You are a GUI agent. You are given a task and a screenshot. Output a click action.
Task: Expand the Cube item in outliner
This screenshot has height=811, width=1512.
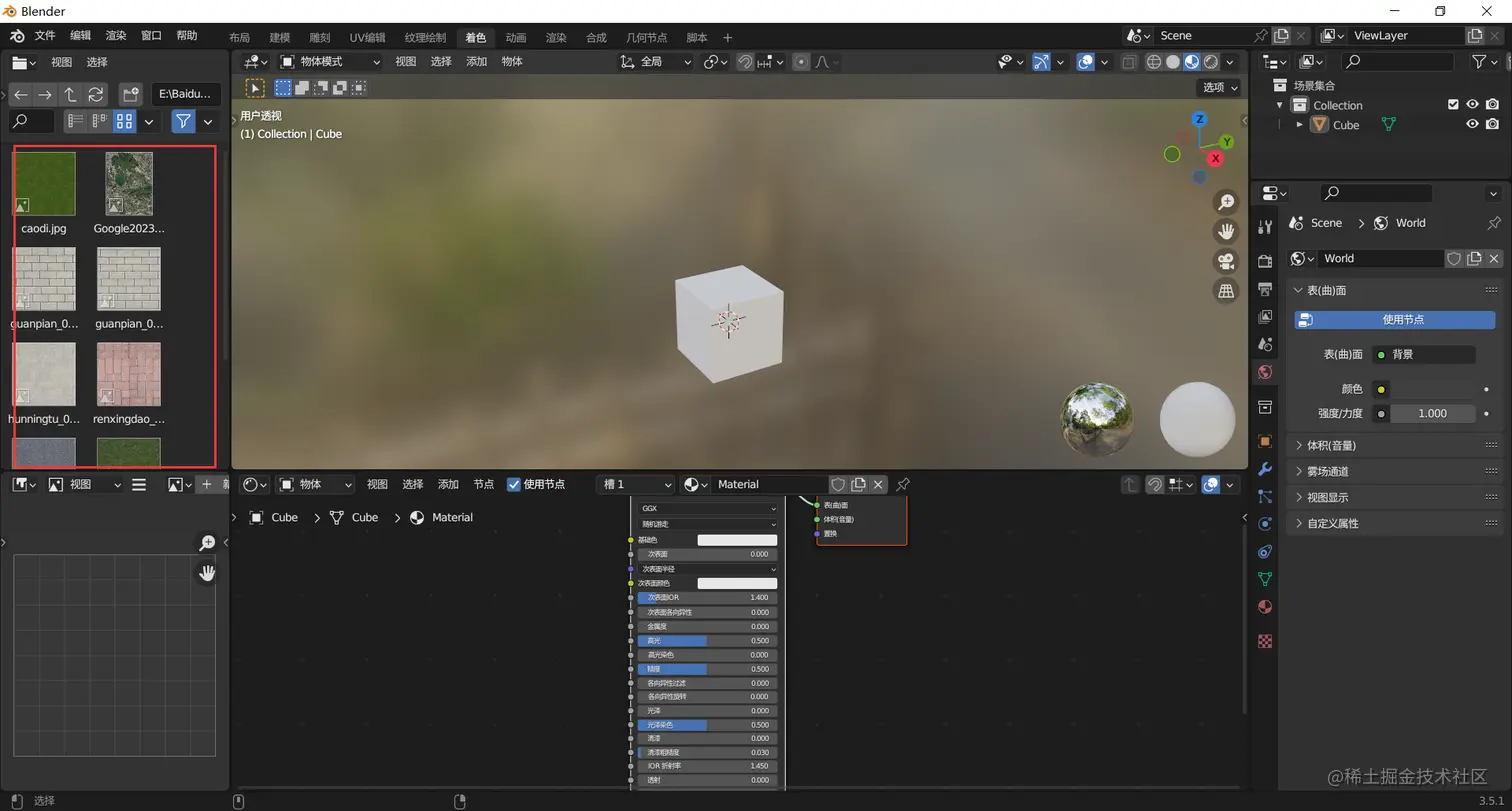[x=1299, y=125]
